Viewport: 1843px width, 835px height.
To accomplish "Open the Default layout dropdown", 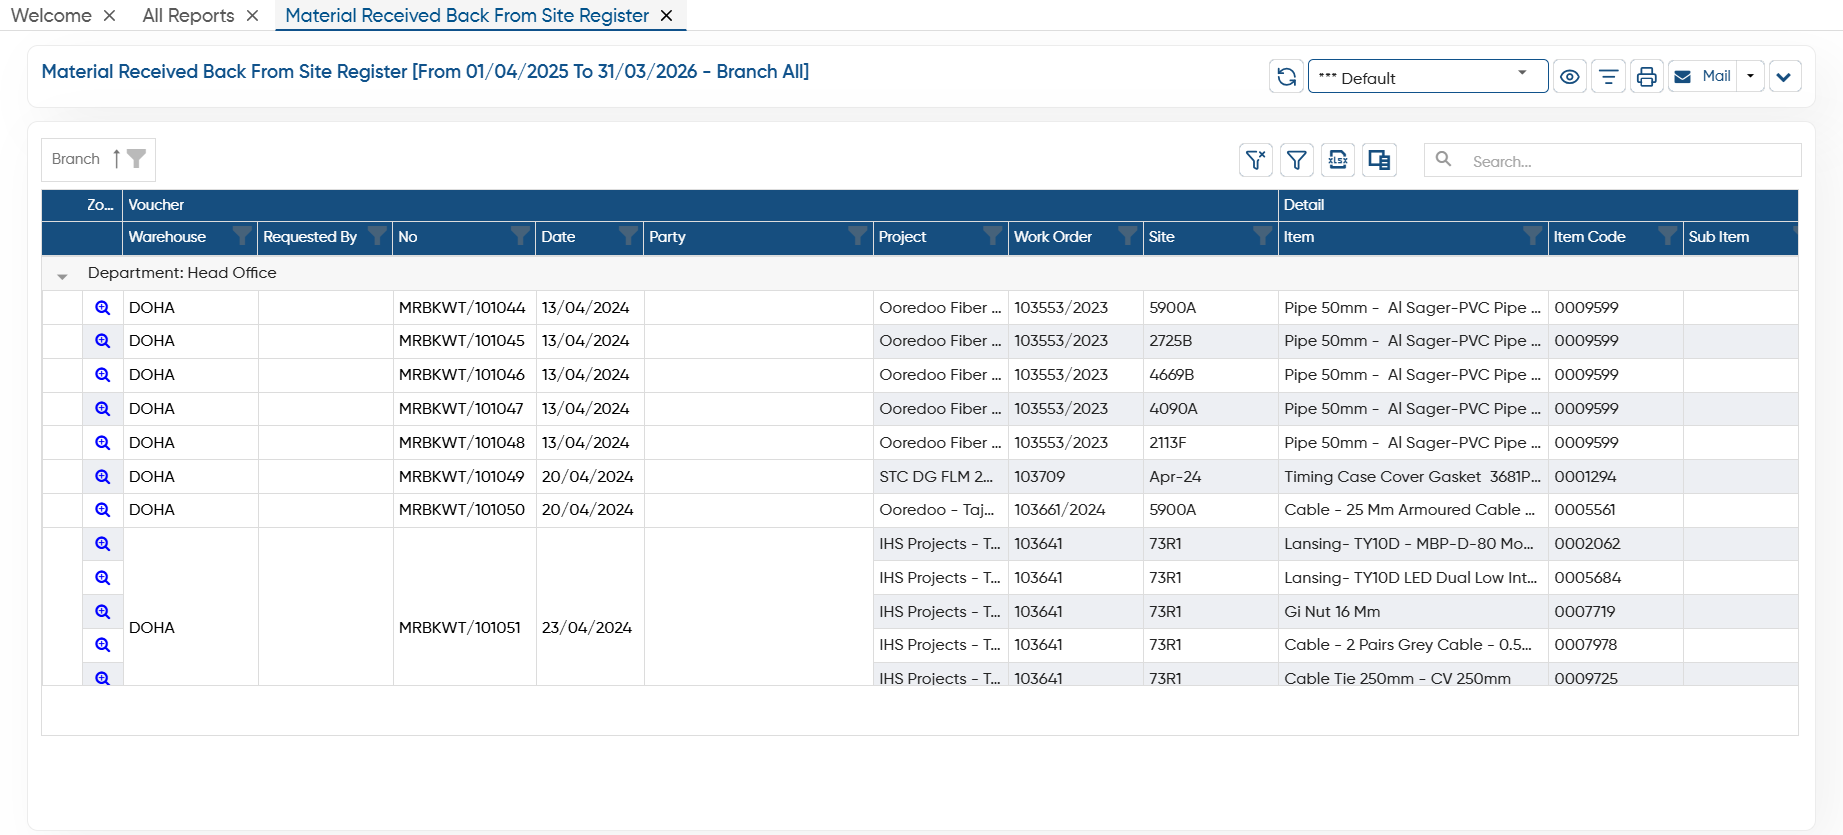I will (1428, 76).
